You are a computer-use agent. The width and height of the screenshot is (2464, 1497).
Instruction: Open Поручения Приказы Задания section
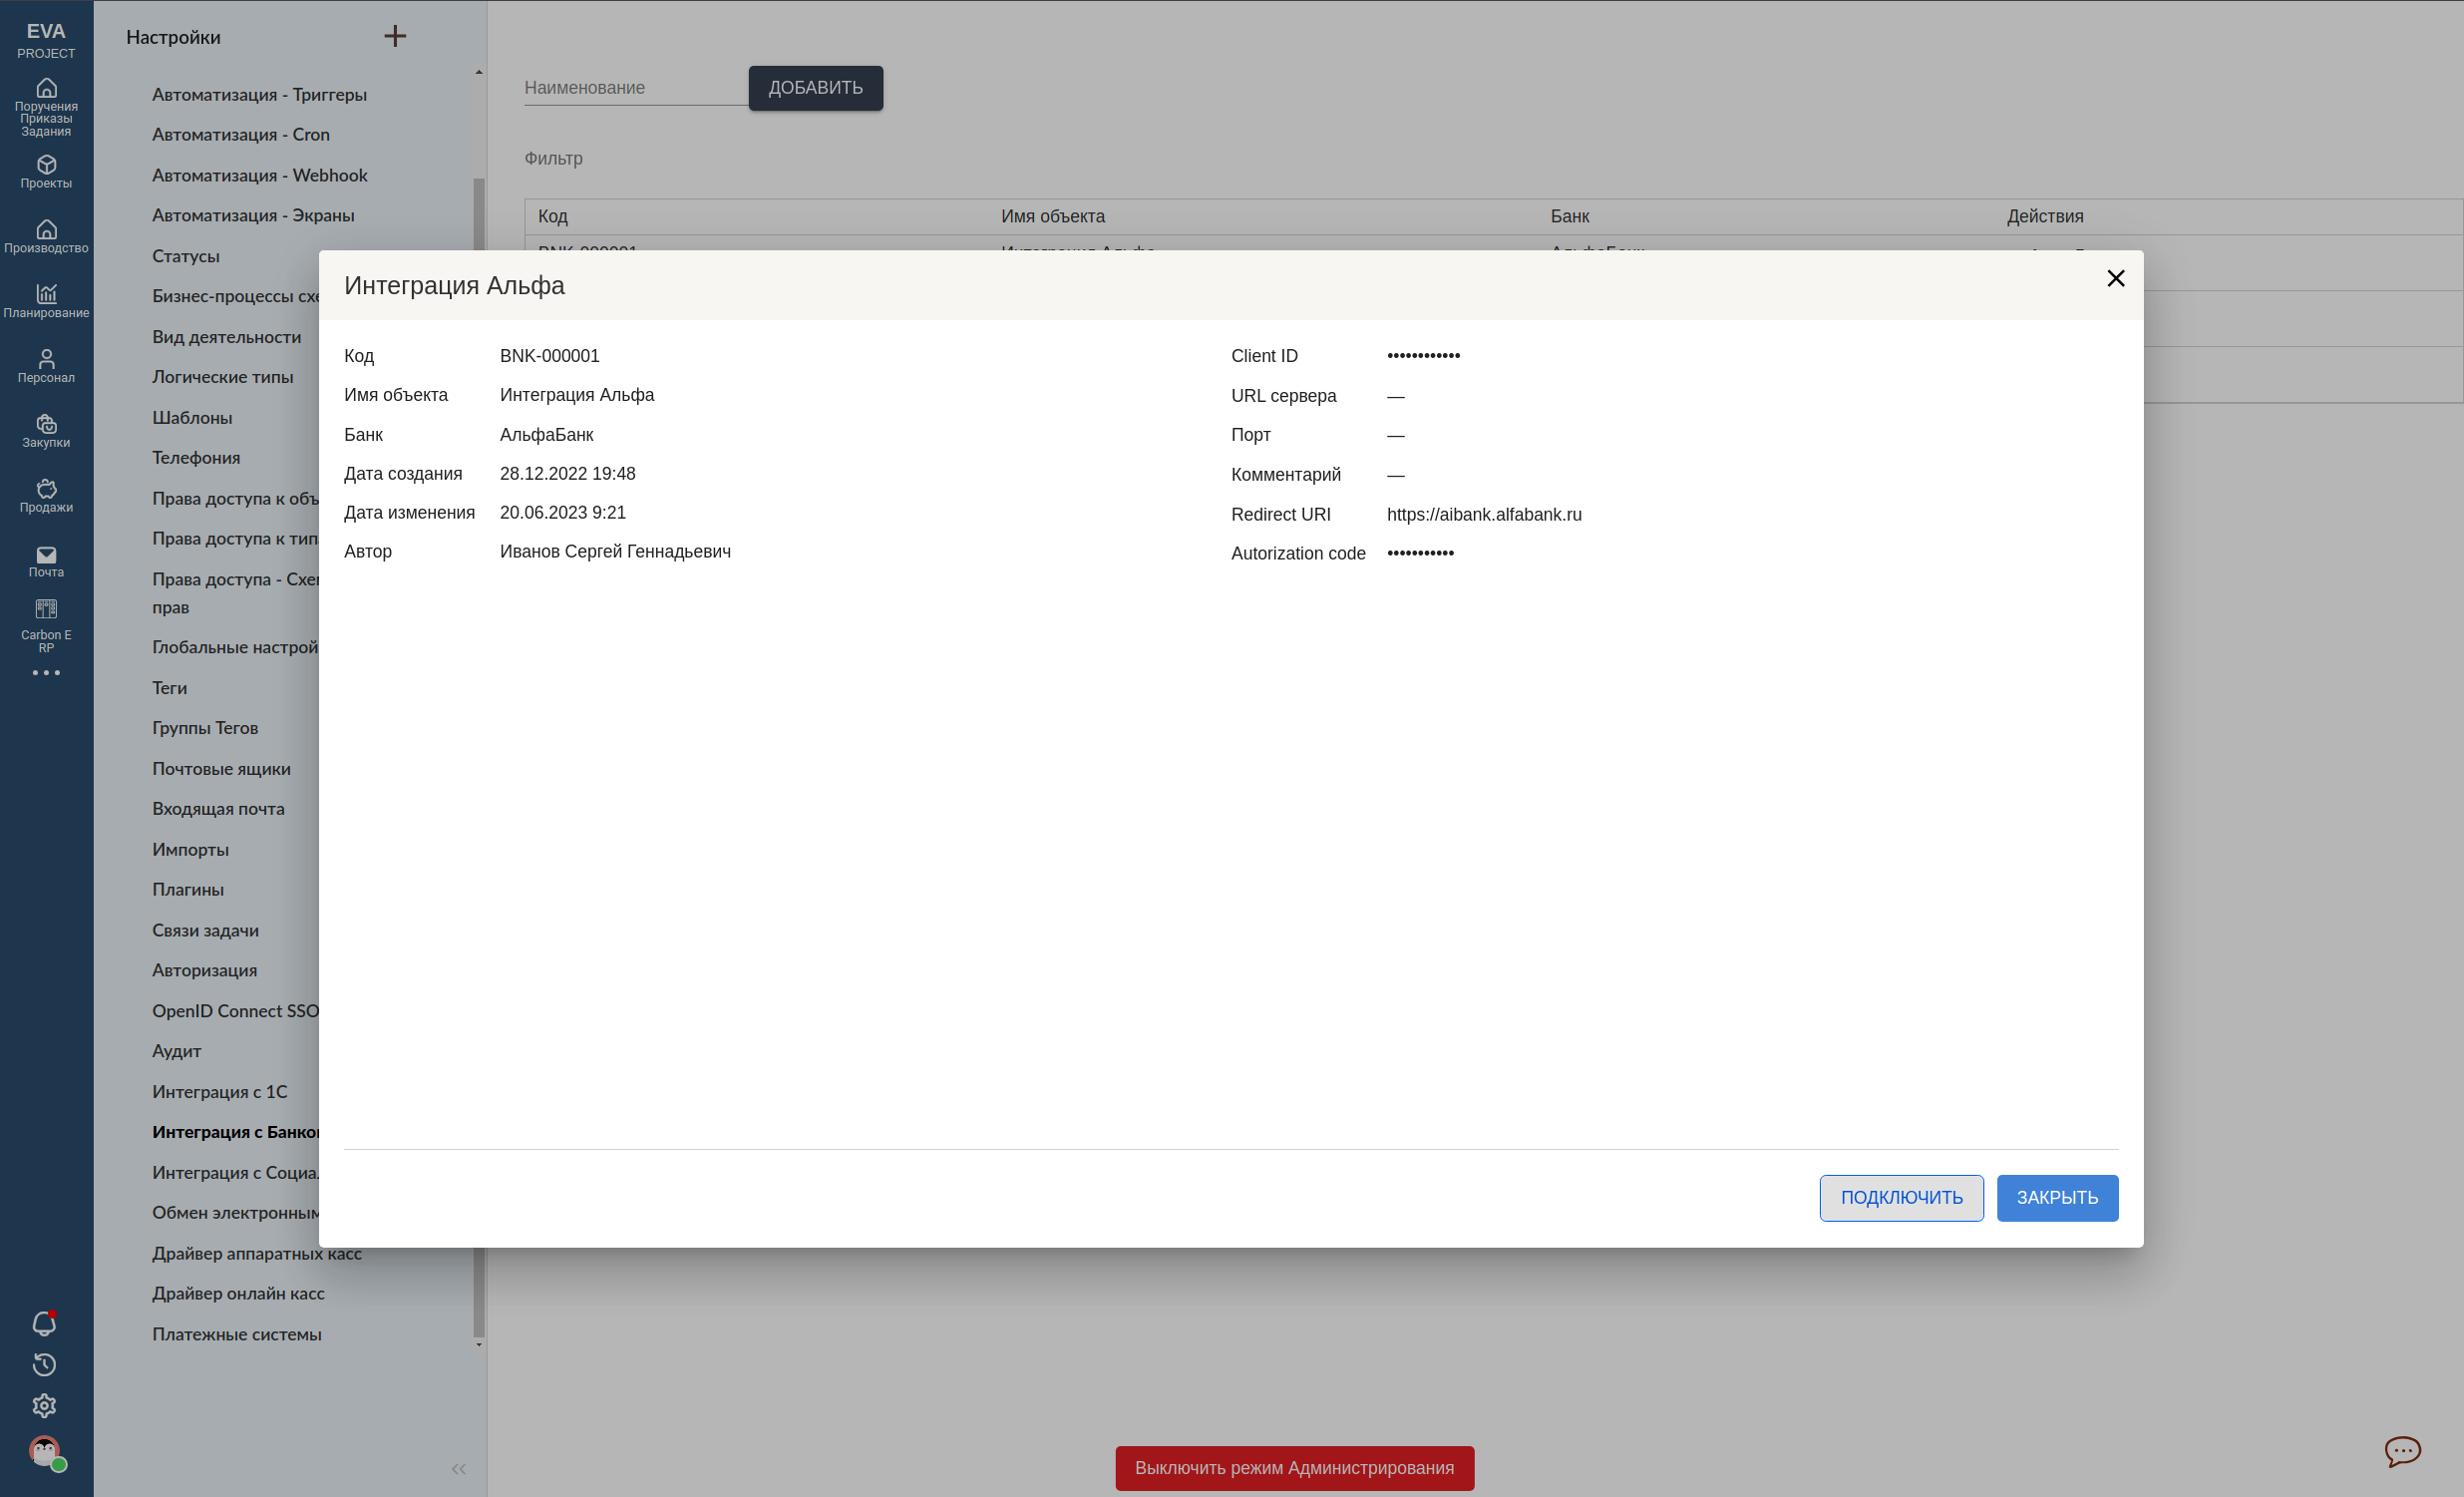tap(46, 107)
